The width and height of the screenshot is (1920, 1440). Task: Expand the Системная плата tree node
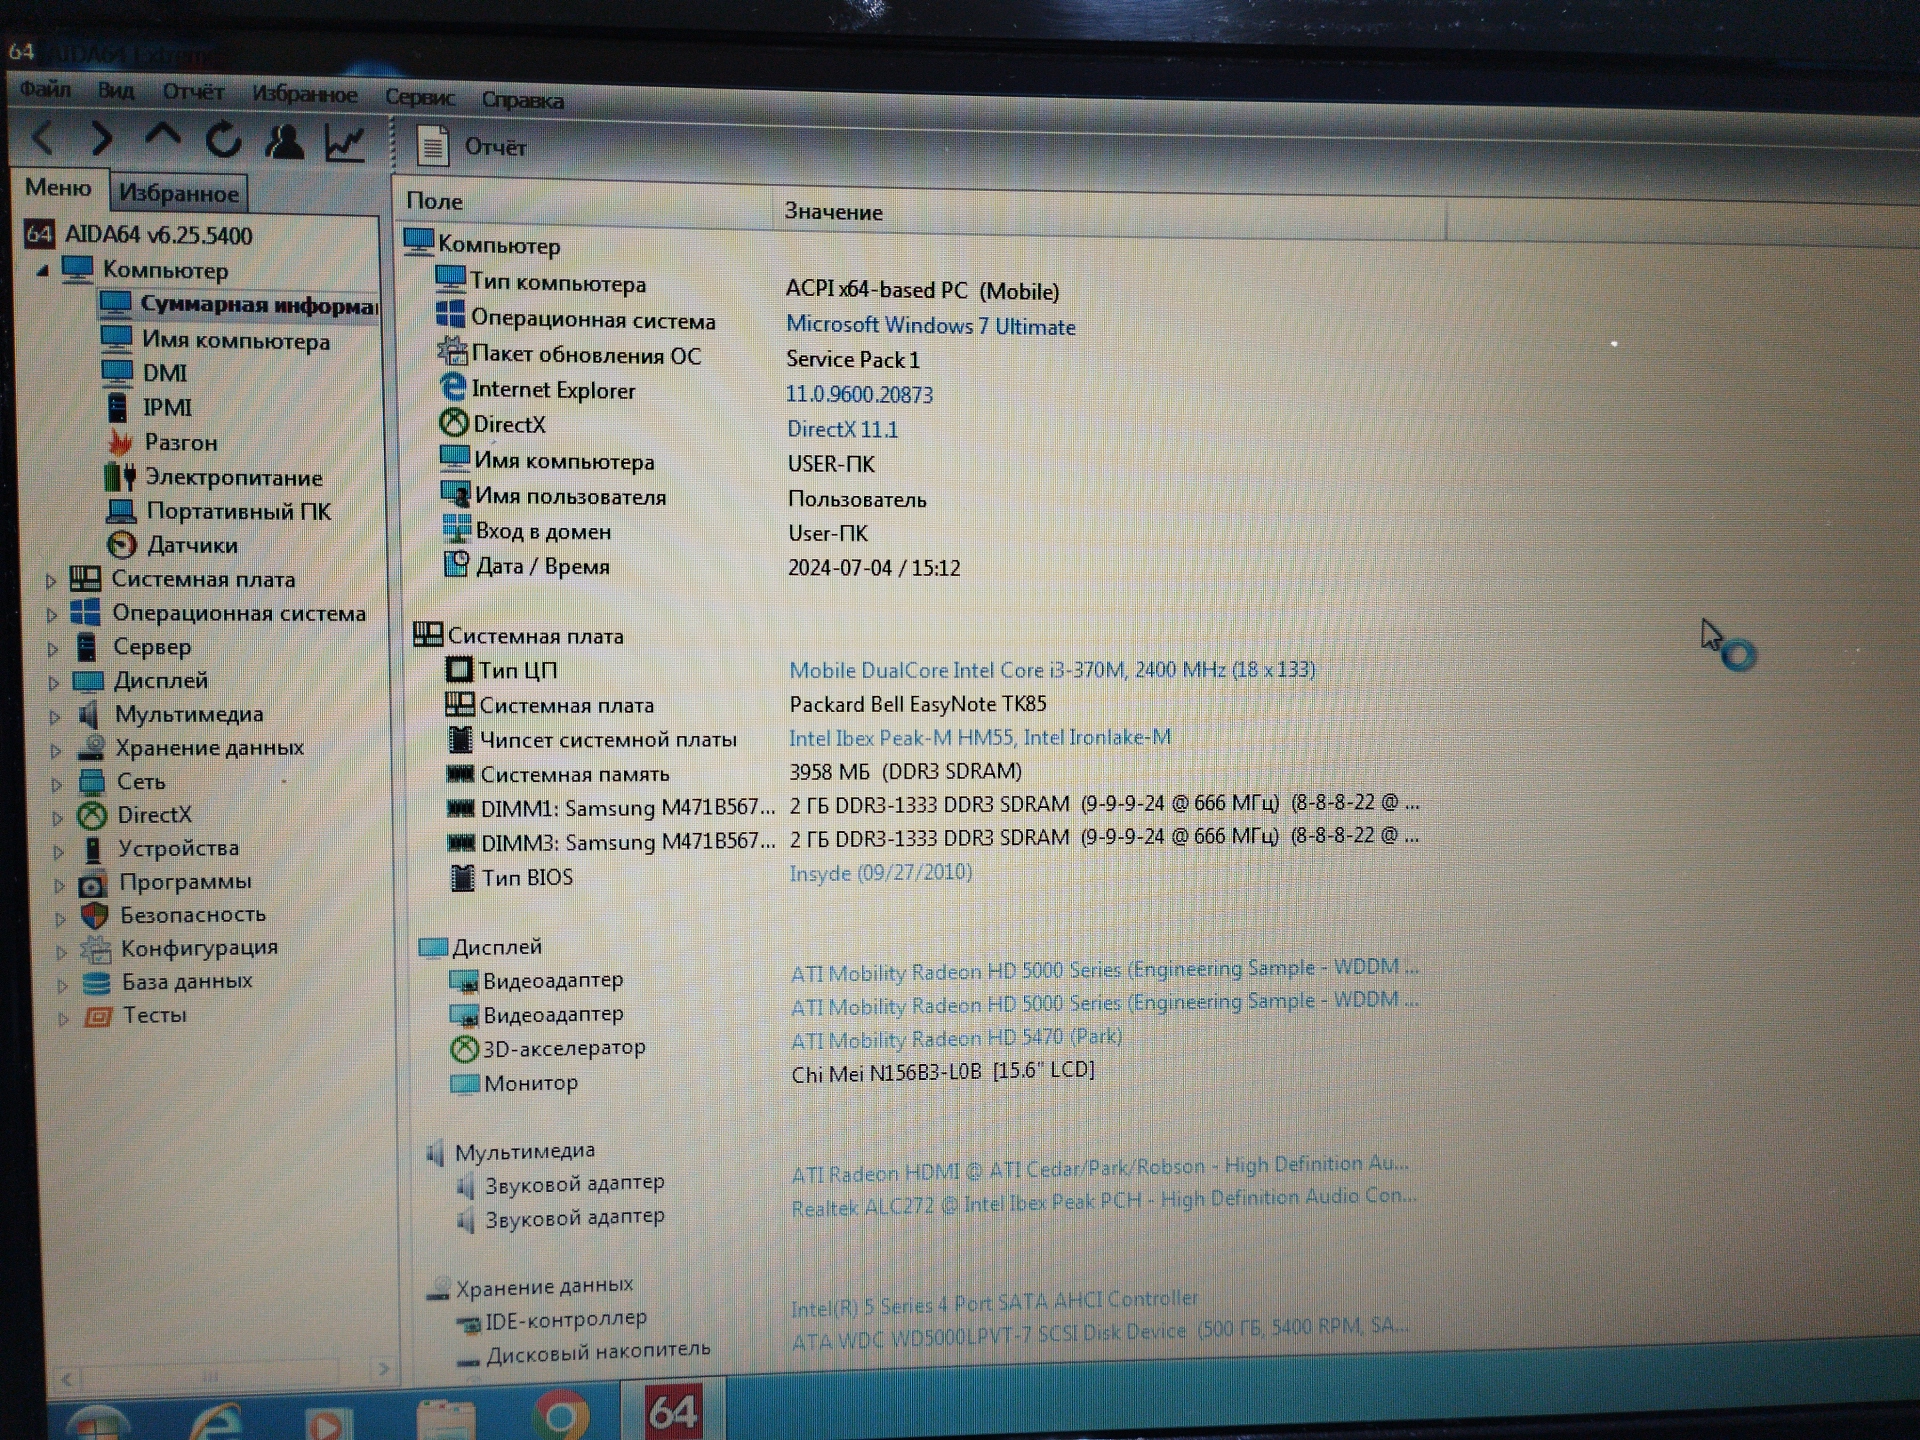pyautogui.click(x=50, y=580)
